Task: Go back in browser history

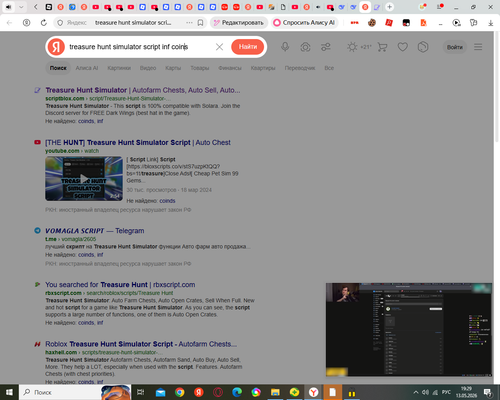Action: (x=9, y=23)
